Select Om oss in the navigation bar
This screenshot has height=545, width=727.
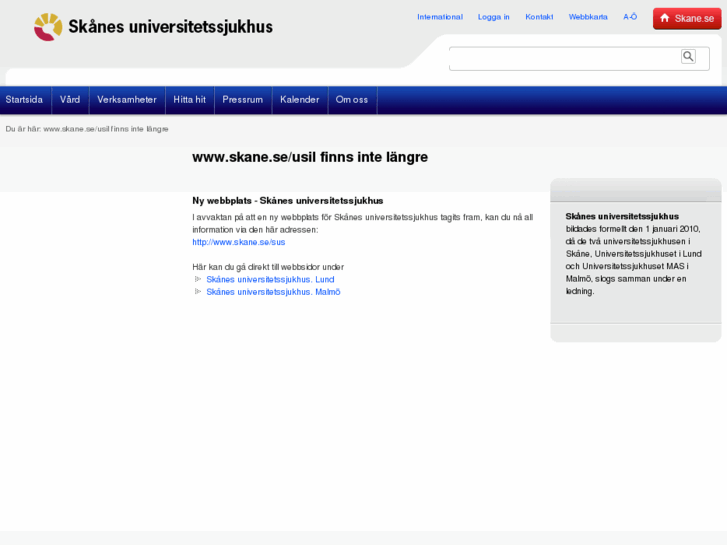pyautogui.click(x=352, y=100)
